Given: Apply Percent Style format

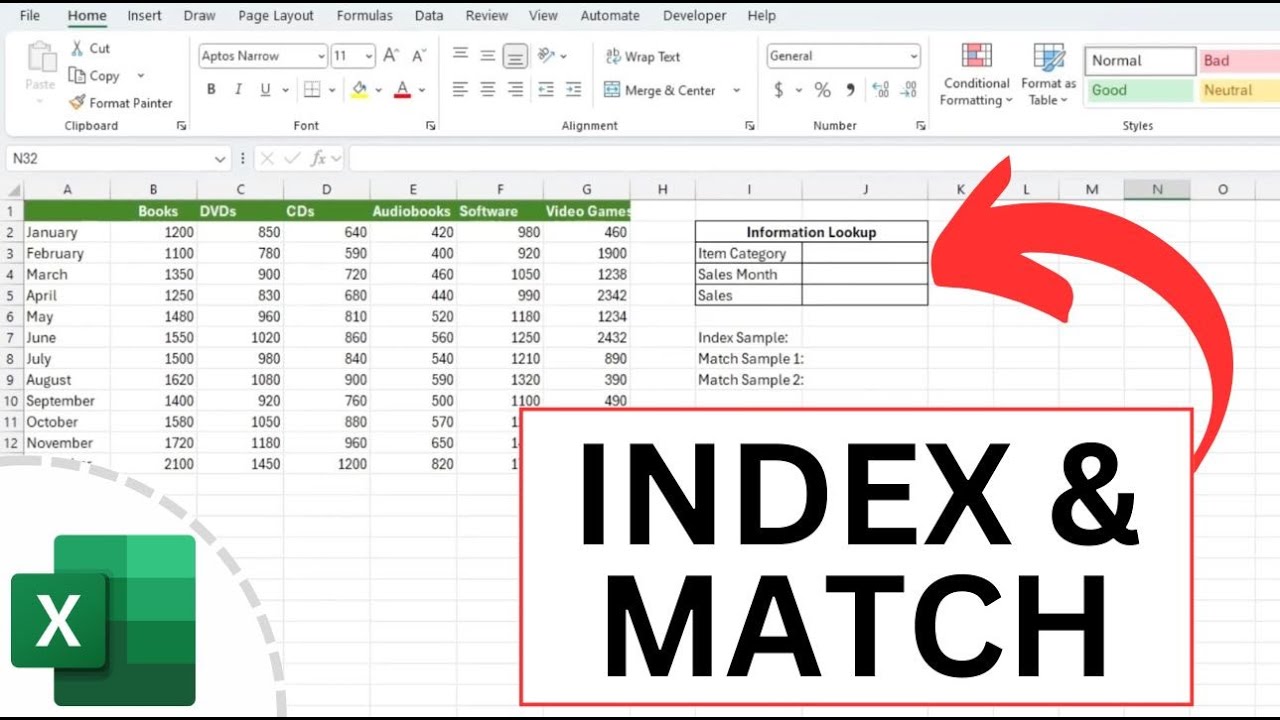Looking at the screenshot, I should (x=822, y=90).
